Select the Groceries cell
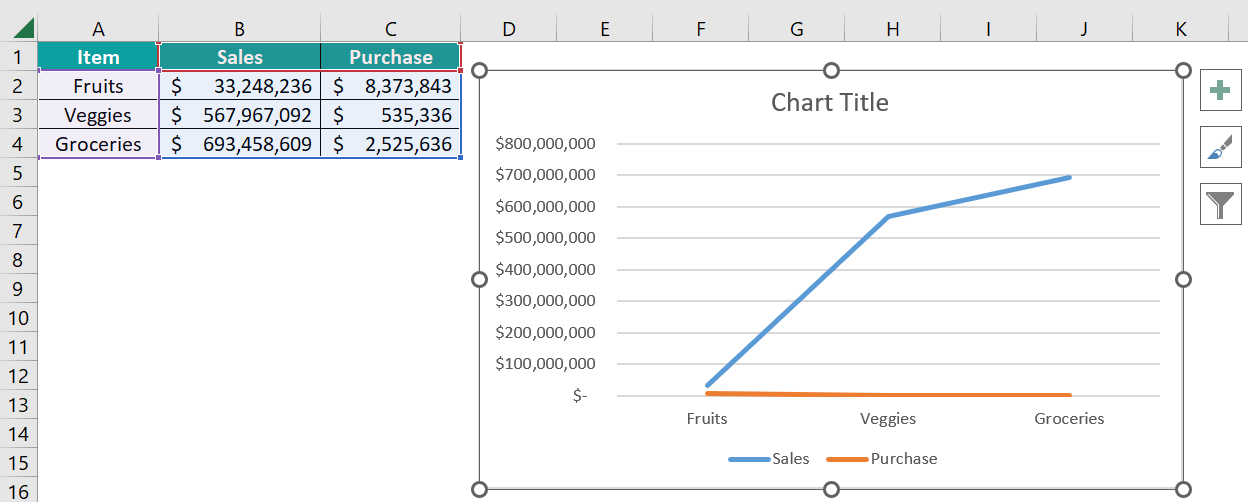Viewport: 1248px width, 502px height. click(x=98, y=144)
